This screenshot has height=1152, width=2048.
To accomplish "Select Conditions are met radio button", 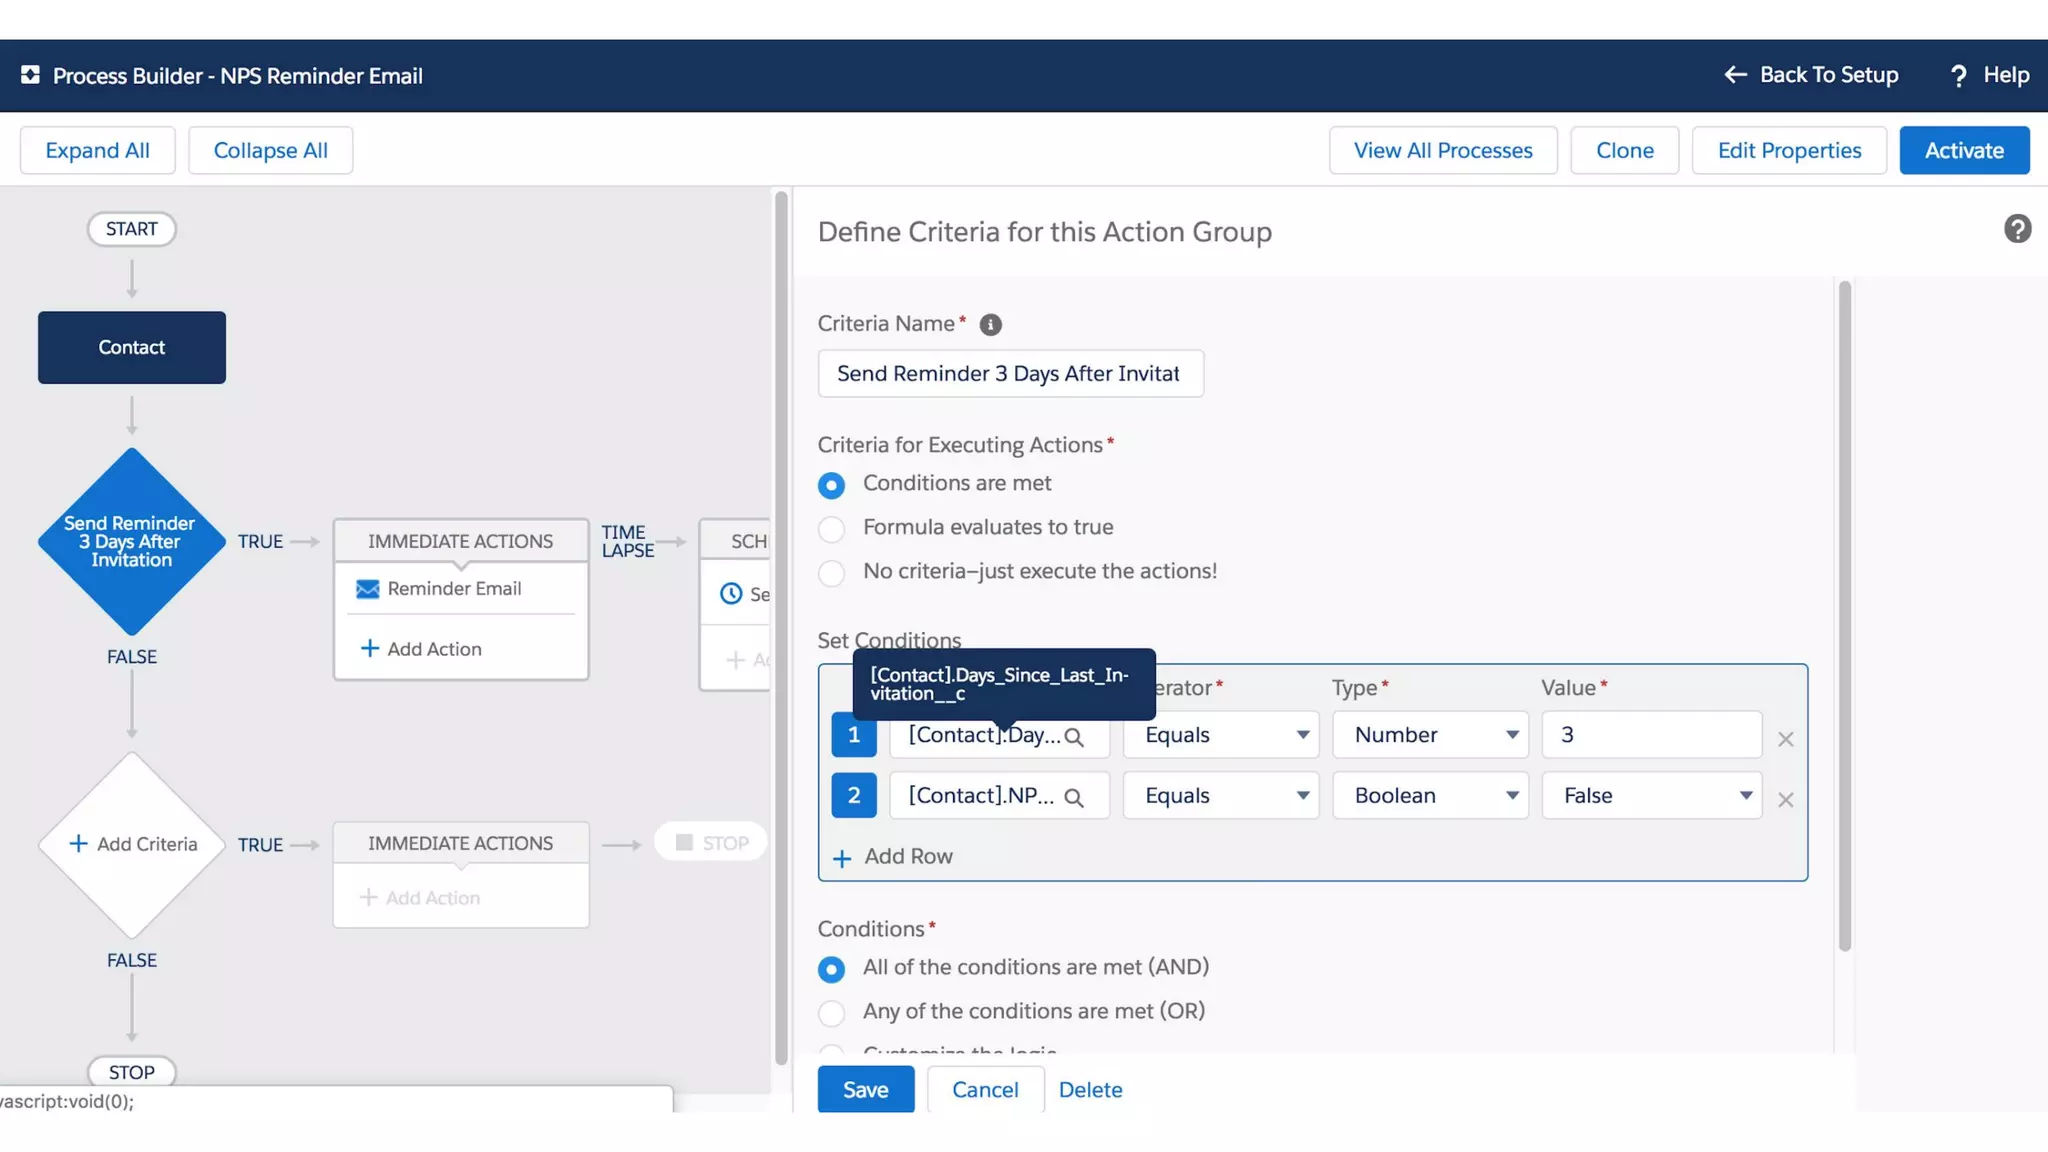I will tap(831, 485).
